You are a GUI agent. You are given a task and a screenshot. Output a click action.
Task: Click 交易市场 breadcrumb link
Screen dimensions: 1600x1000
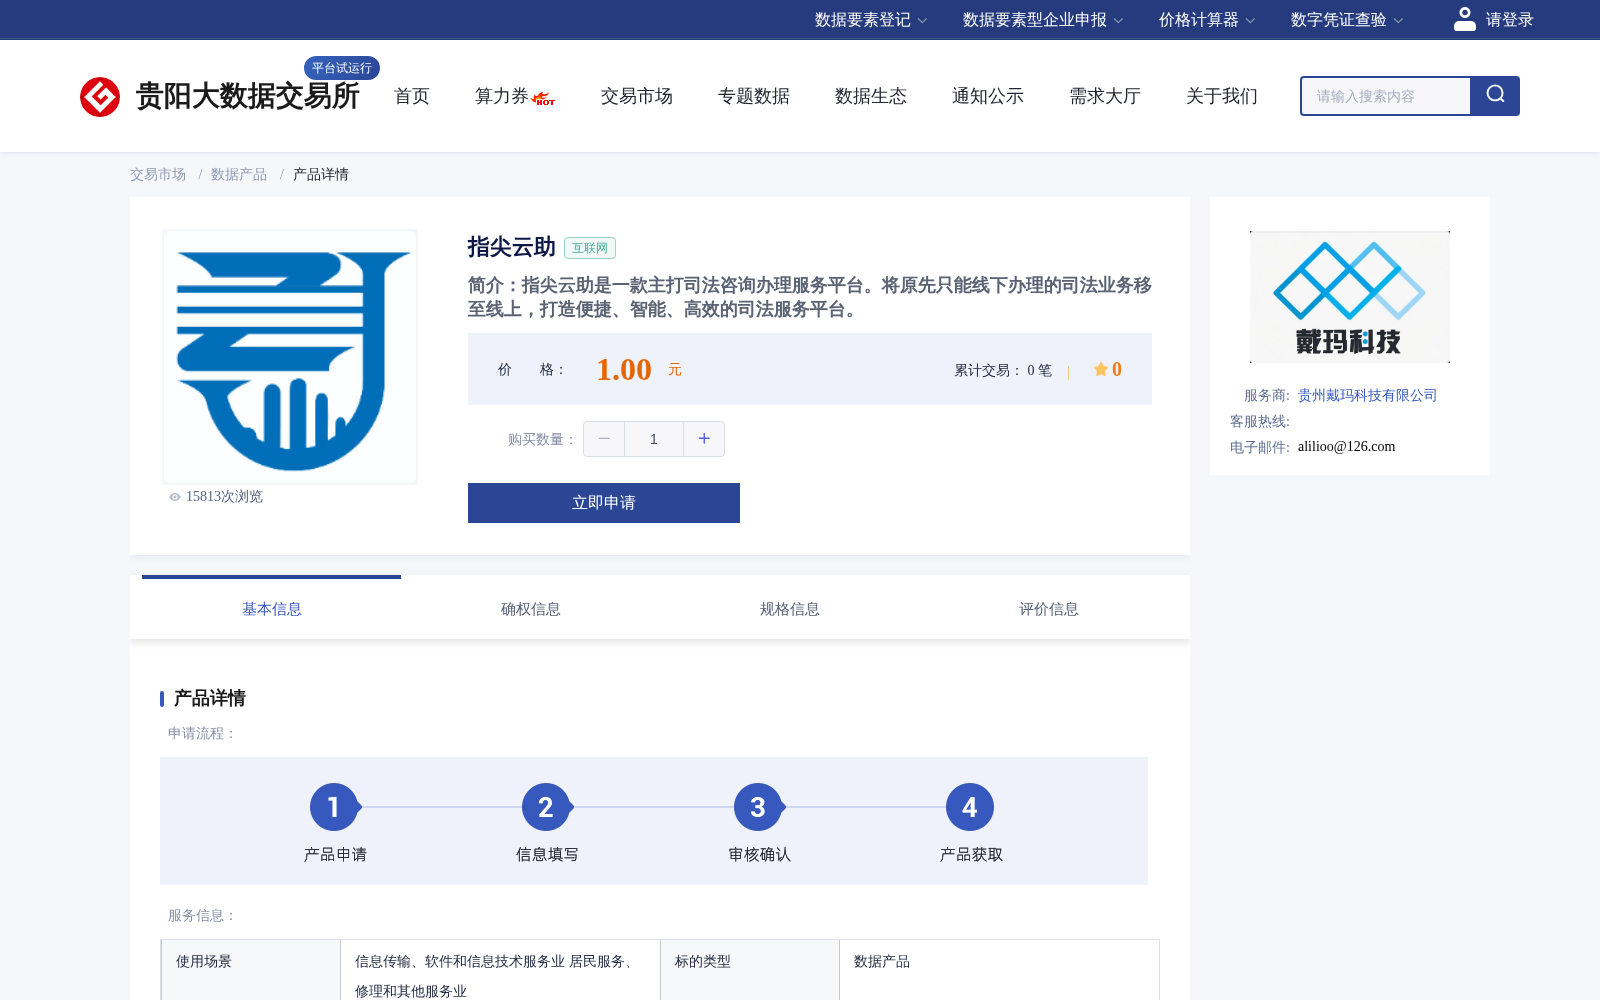(x=158, y=174)
